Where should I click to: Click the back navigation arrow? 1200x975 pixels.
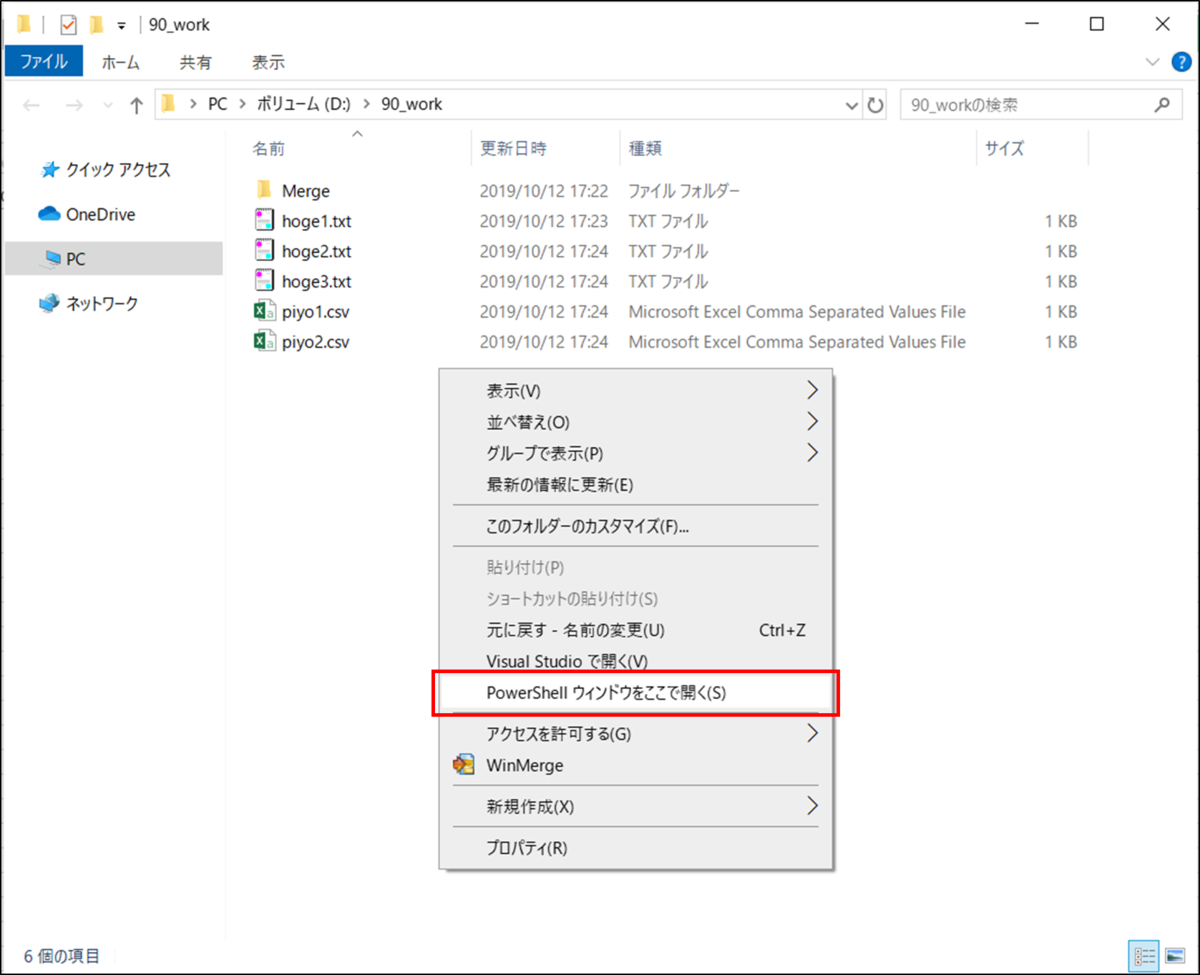point(31,105)
